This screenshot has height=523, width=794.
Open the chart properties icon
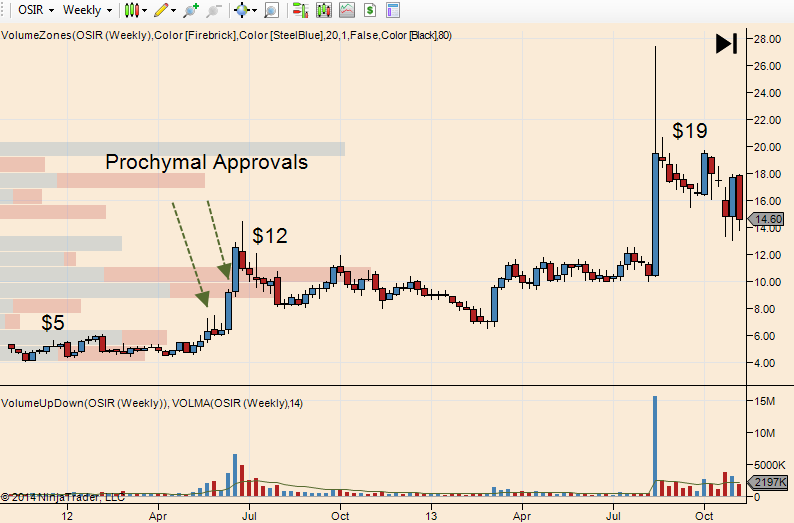coord(393,10)
